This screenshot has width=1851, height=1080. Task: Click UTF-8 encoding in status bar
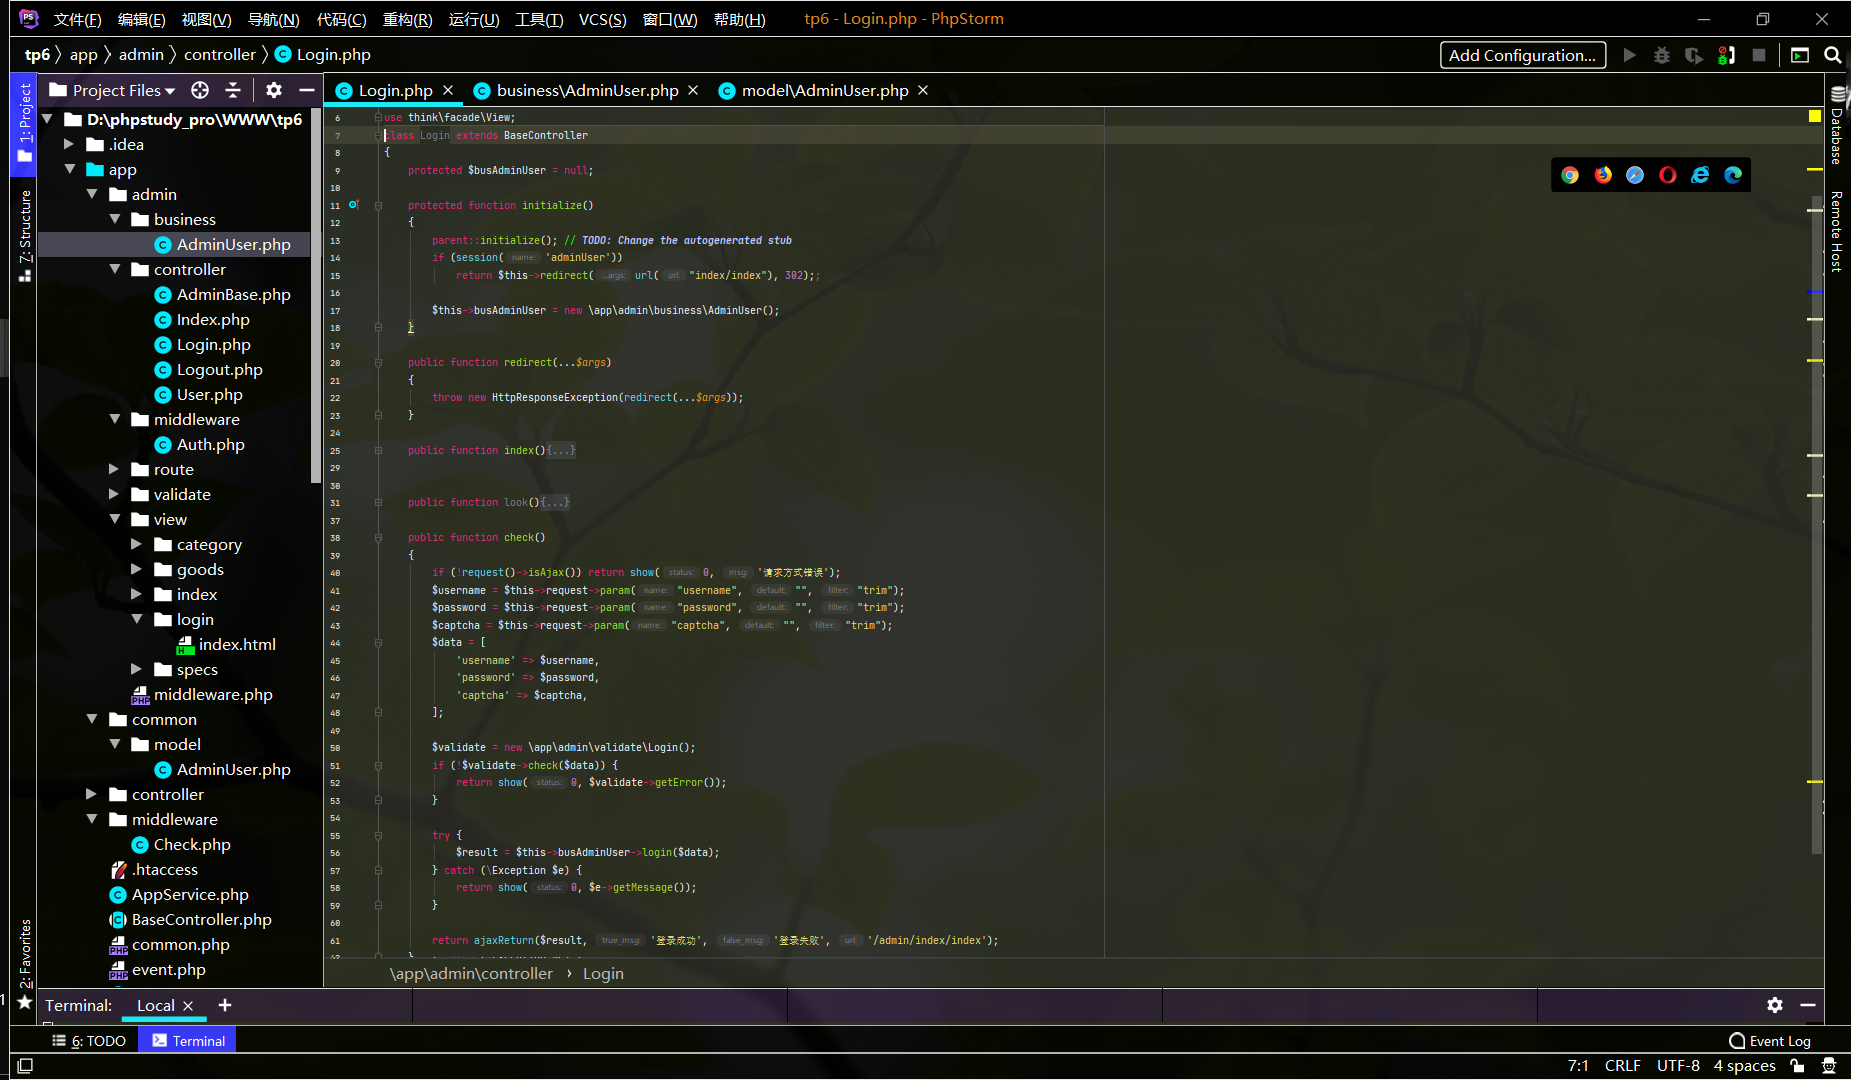(x=1678, y=1066)
